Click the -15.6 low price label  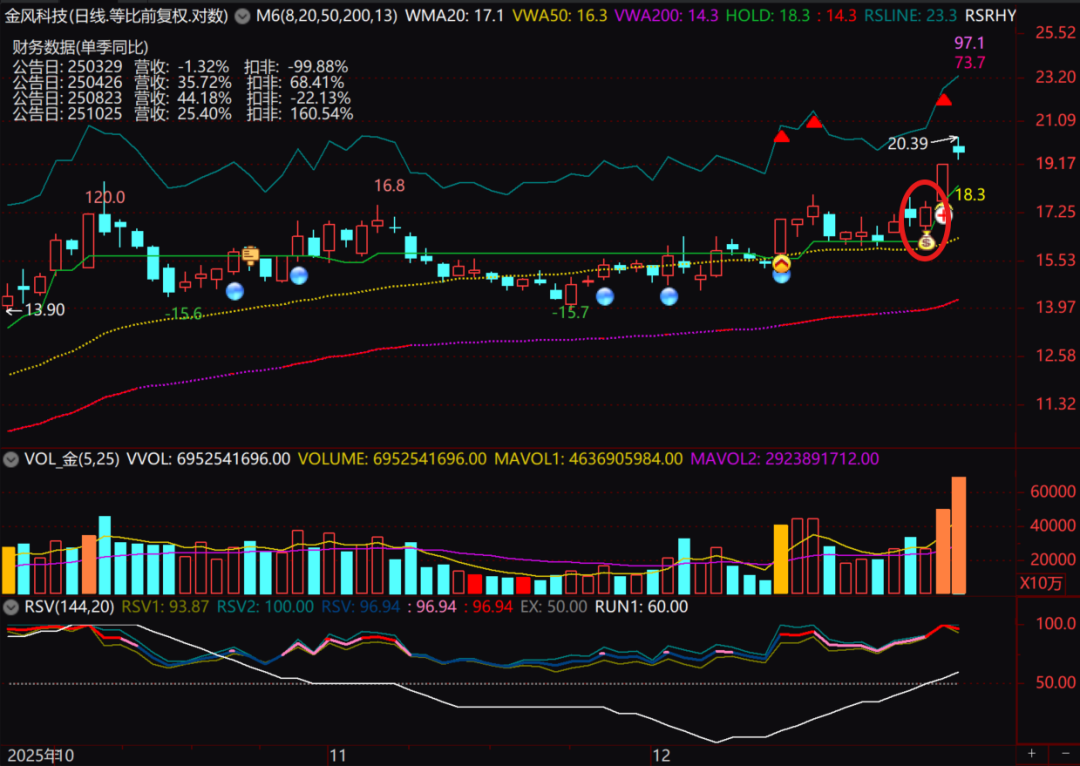(x=184, y=314)
